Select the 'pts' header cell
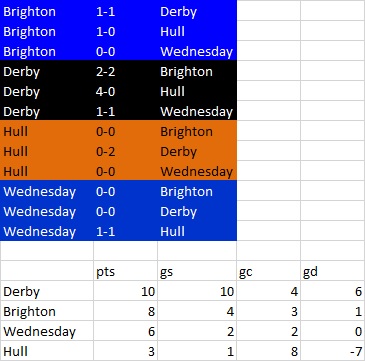The width and height of the screenshot is (365, 361). pos(125,272)
